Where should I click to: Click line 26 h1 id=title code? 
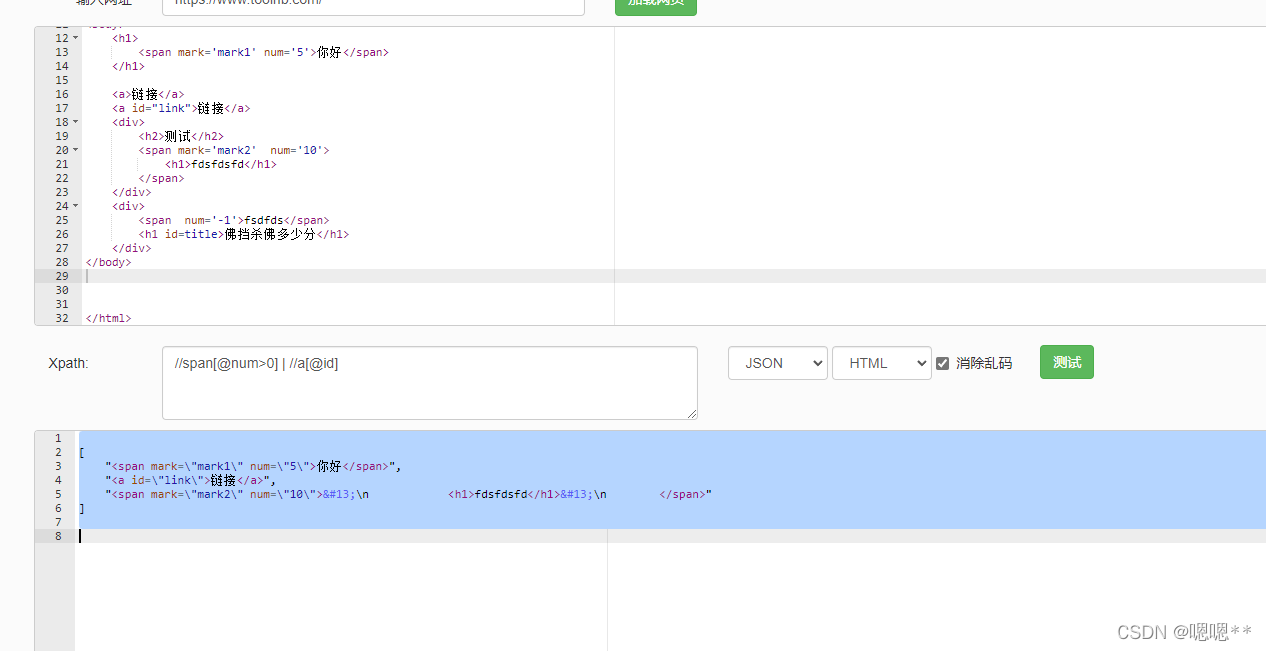coord(244,234)
